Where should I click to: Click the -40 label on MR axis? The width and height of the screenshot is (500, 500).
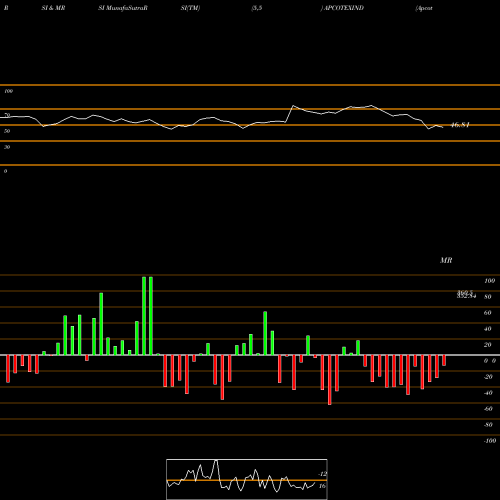point(488,393)
